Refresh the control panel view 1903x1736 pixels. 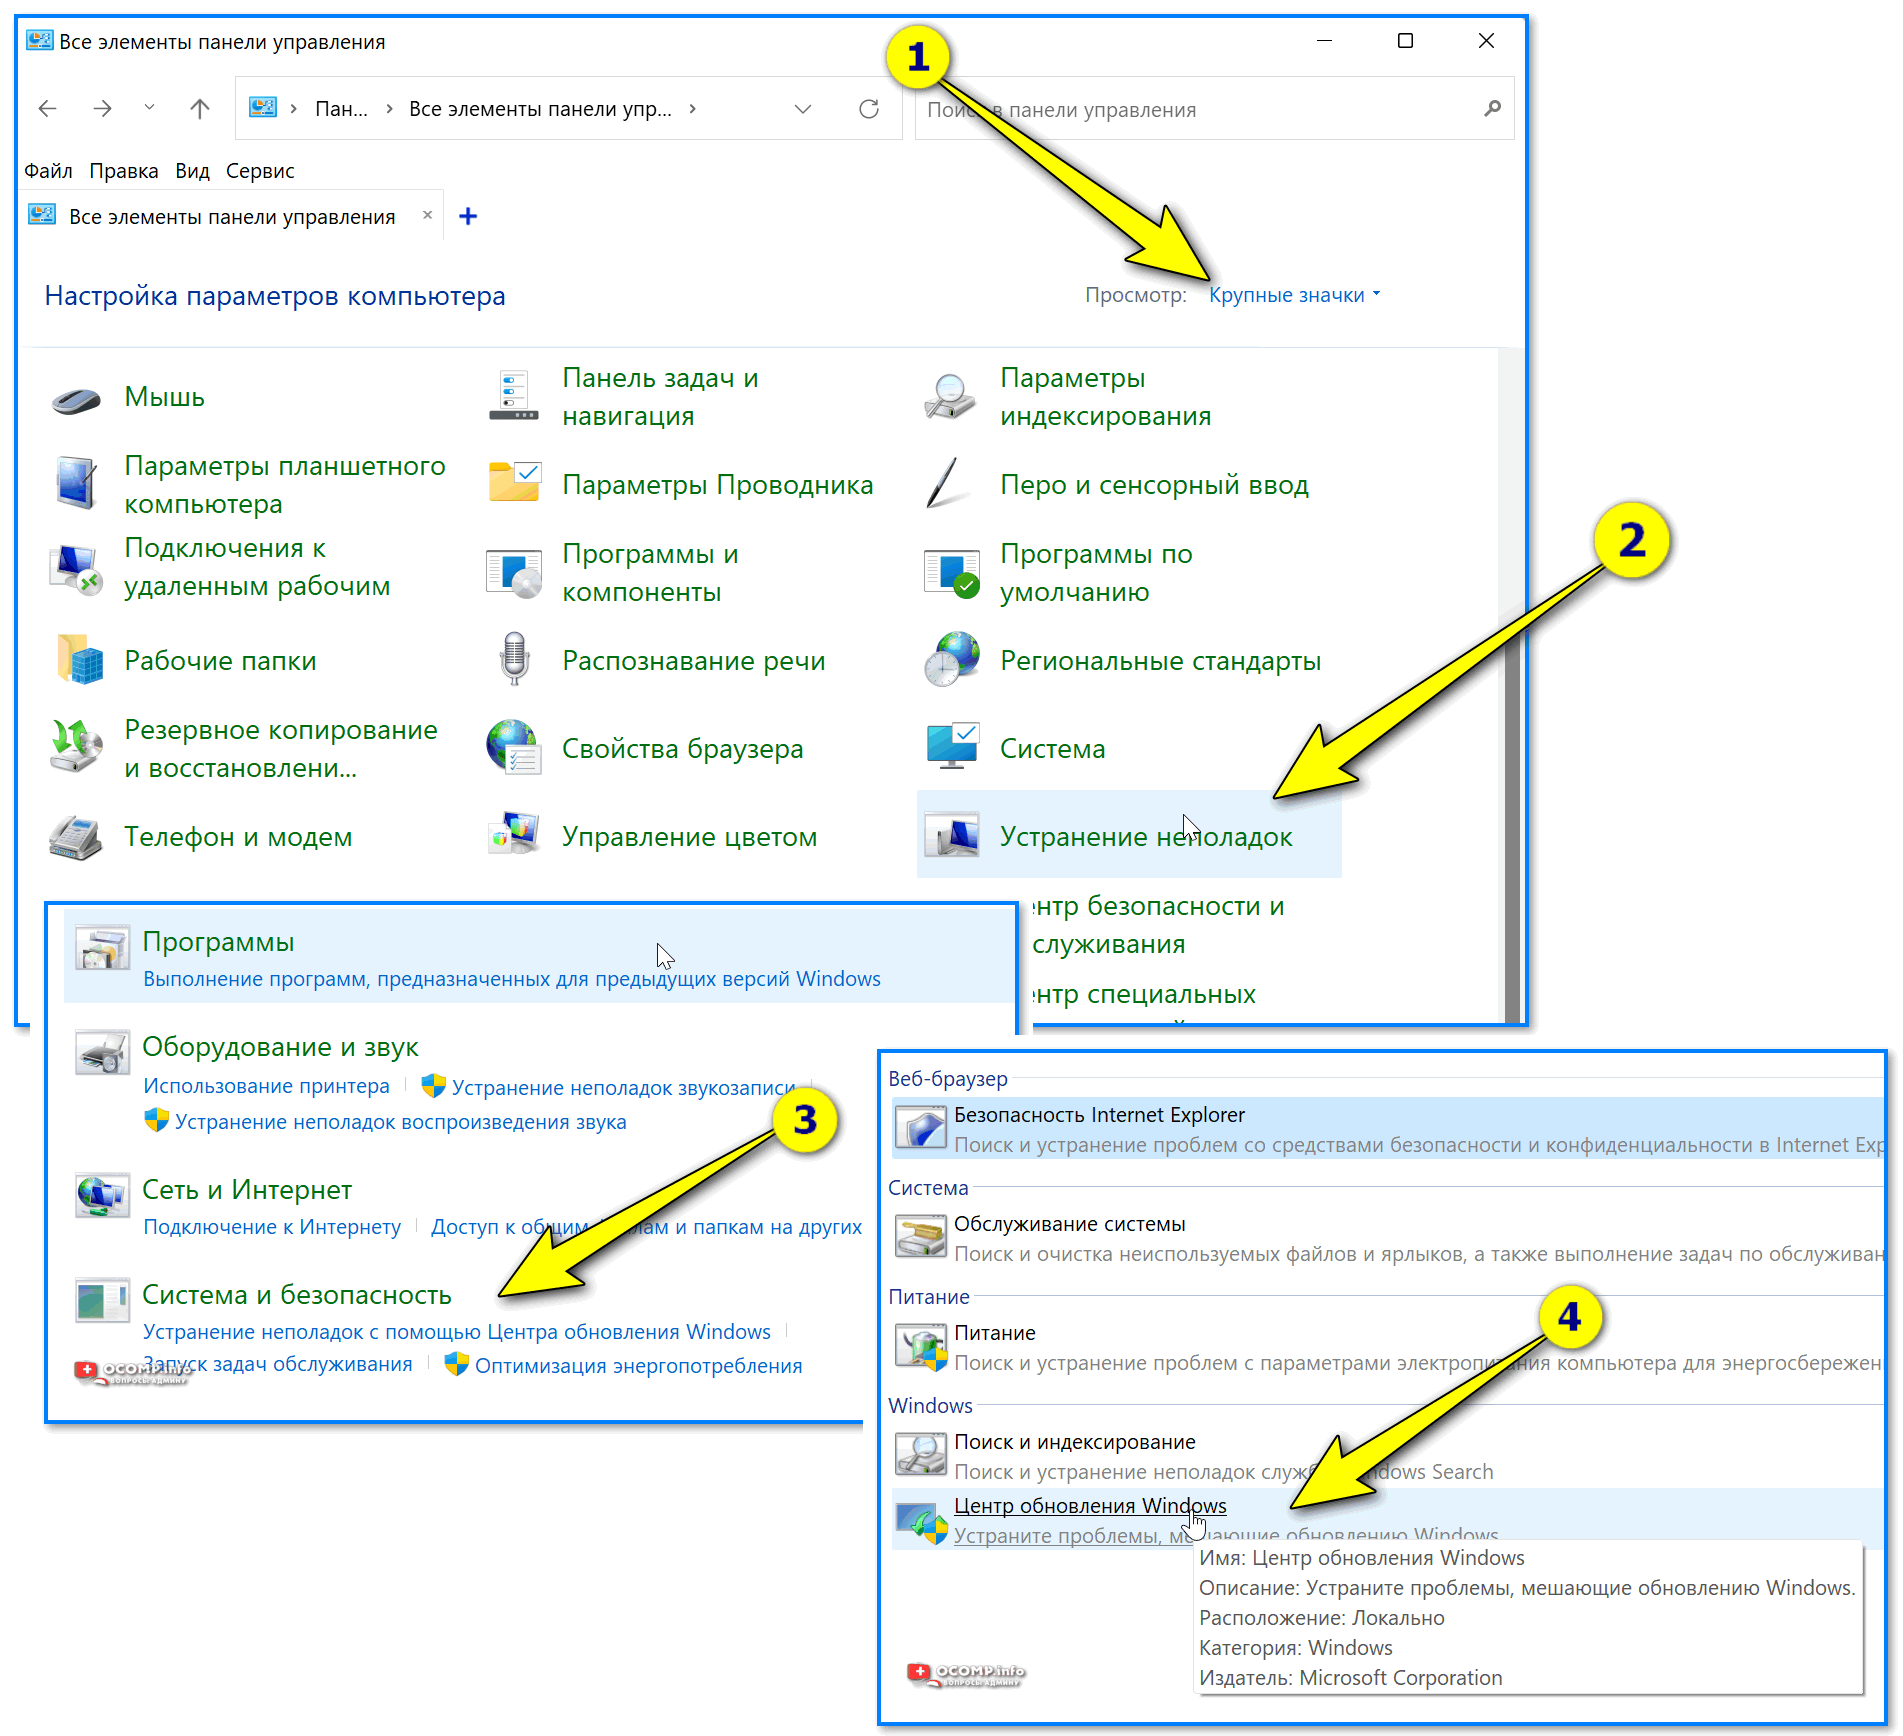(869, 108)
